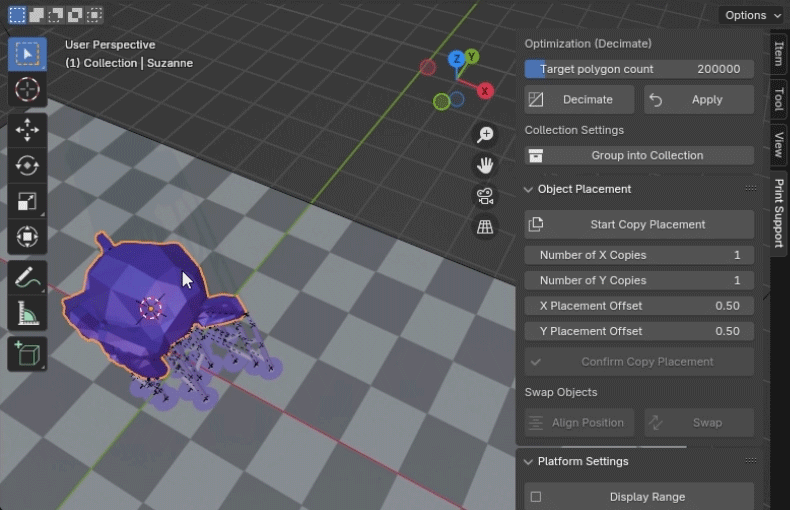Select the Measure tool

(27, 313)
